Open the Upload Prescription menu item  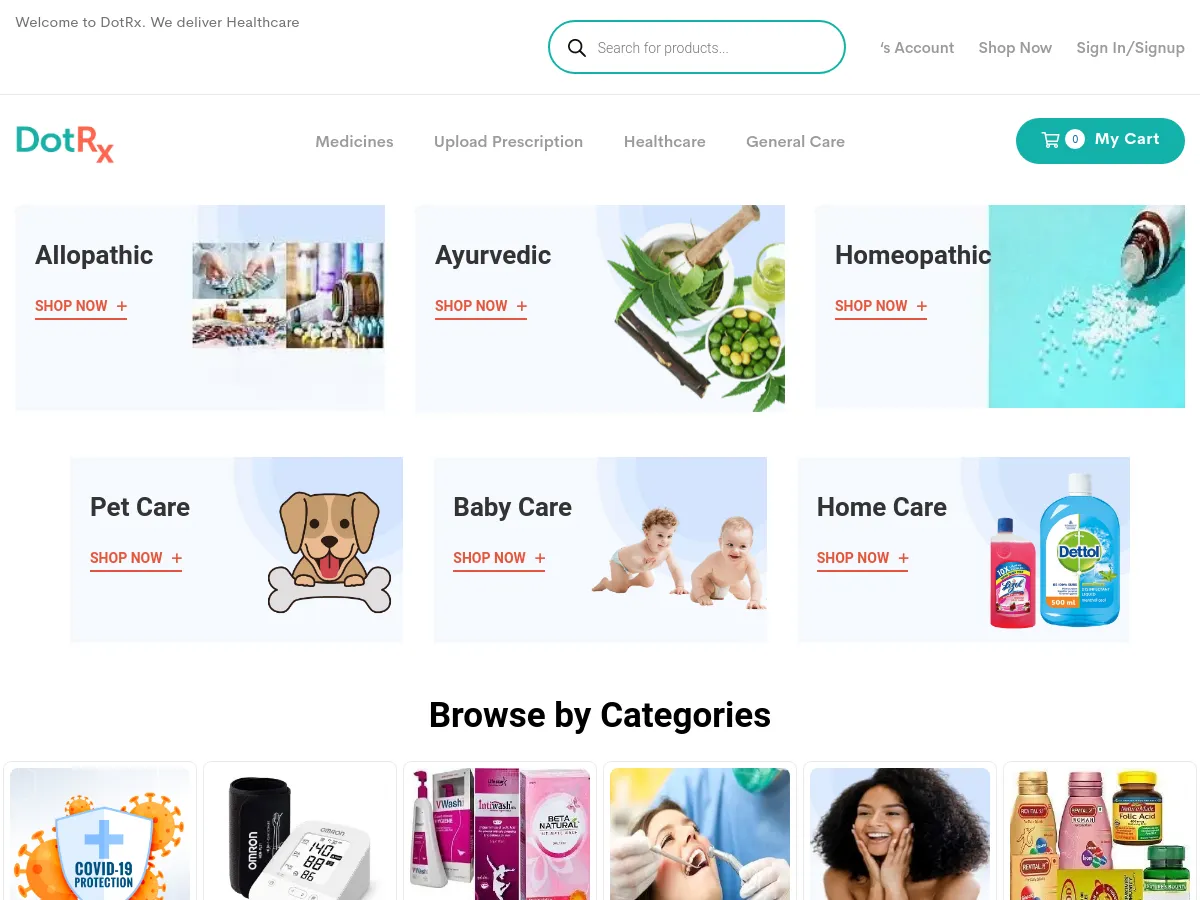click(x=508, y=142)
